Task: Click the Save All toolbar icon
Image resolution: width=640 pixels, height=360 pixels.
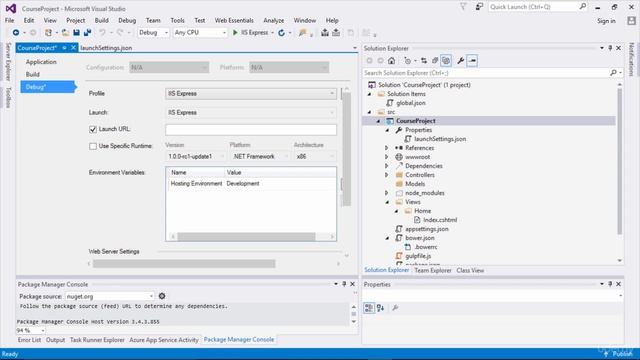Action: click(87, 33)
